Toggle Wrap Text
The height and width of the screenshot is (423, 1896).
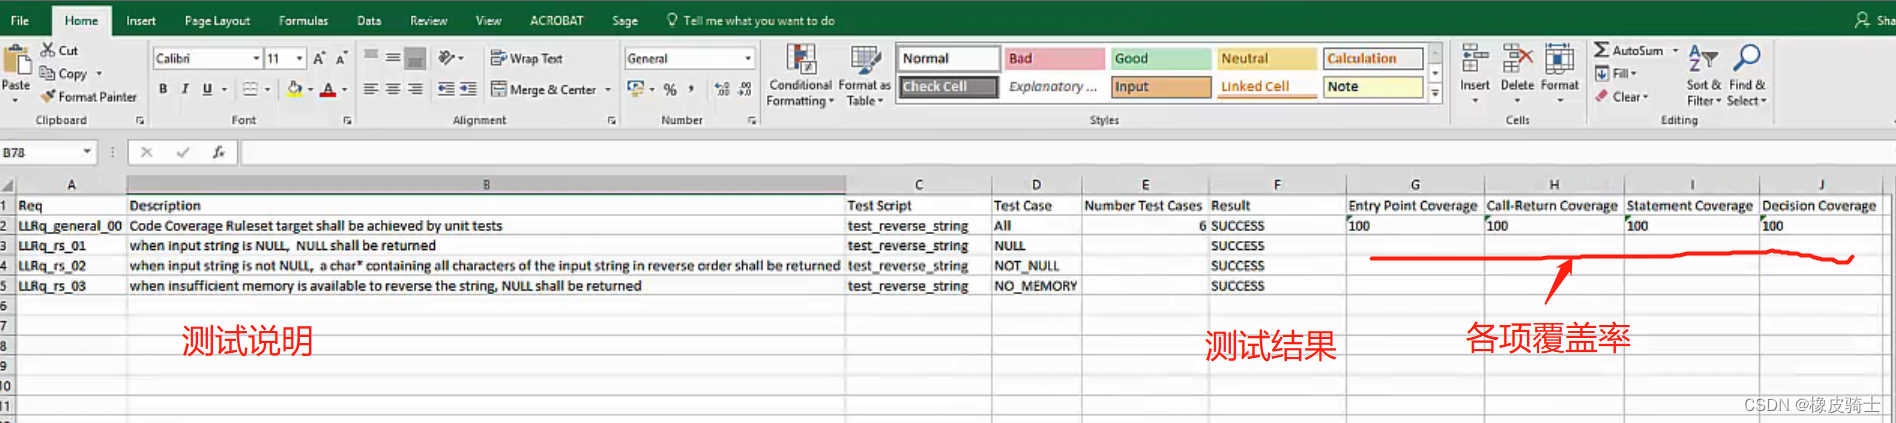pyautogui.click(x=527, y=58)
